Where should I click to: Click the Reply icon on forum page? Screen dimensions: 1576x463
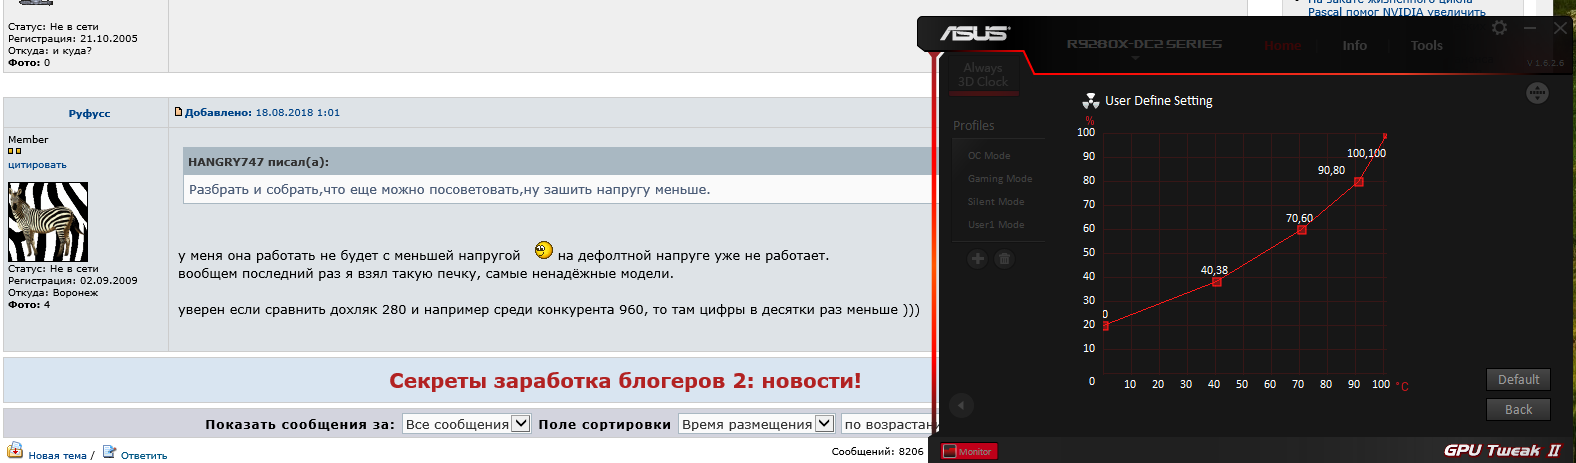click(x=109, y=452)
